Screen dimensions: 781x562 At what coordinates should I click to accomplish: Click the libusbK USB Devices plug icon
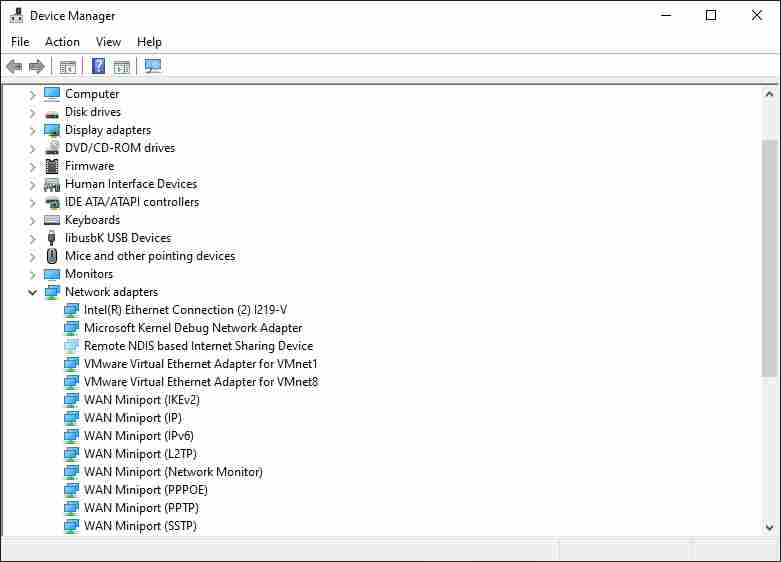click(x=51, y=238)
